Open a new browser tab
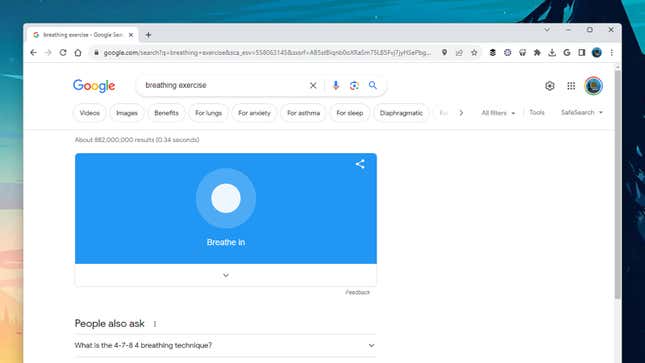 click(148, 35)
